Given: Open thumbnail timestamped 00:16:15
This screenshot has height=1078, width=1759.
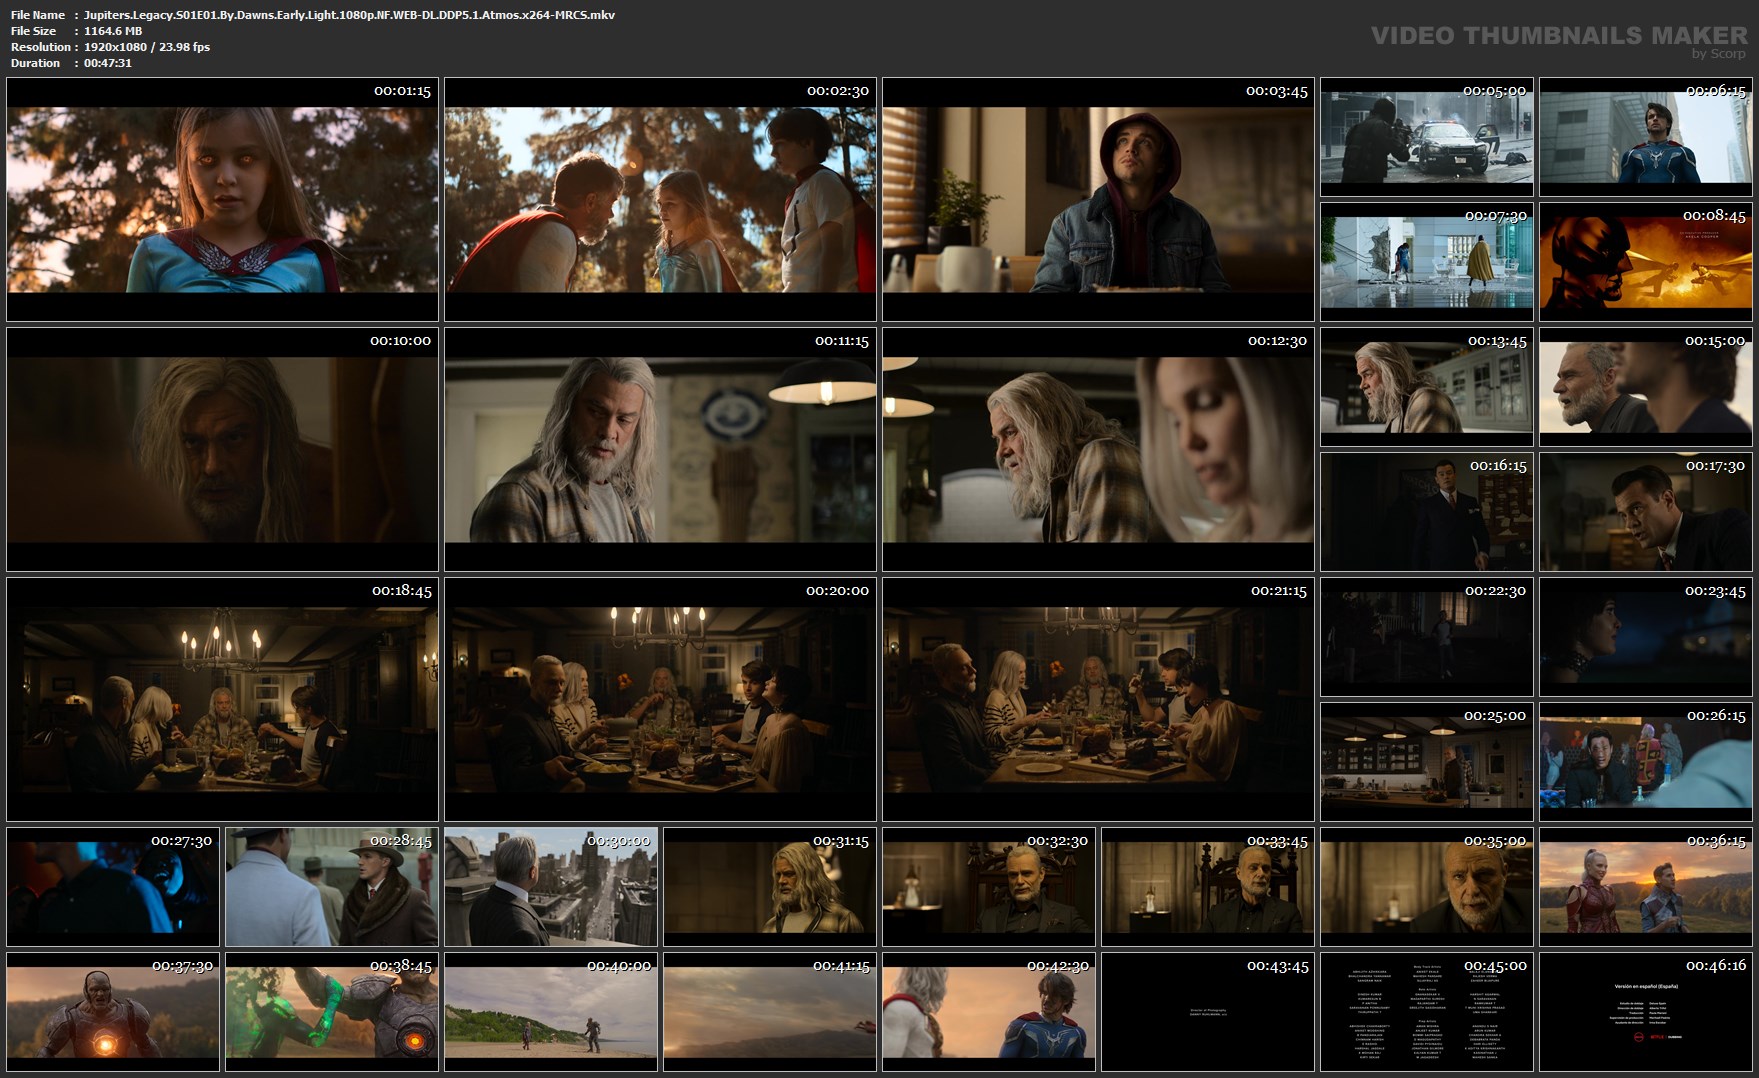Looking at the screenshot, I should 1427,512.
